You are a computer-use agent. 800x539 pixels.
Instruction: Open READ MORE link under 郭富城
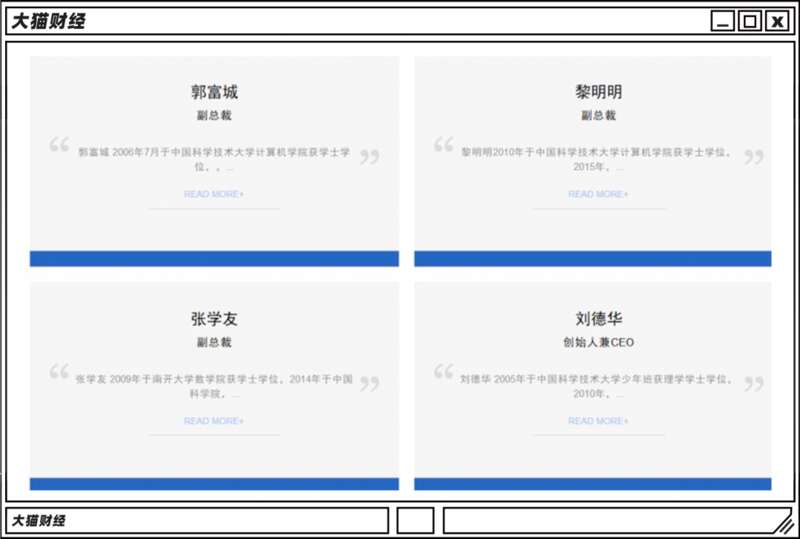tap(214, 194)
